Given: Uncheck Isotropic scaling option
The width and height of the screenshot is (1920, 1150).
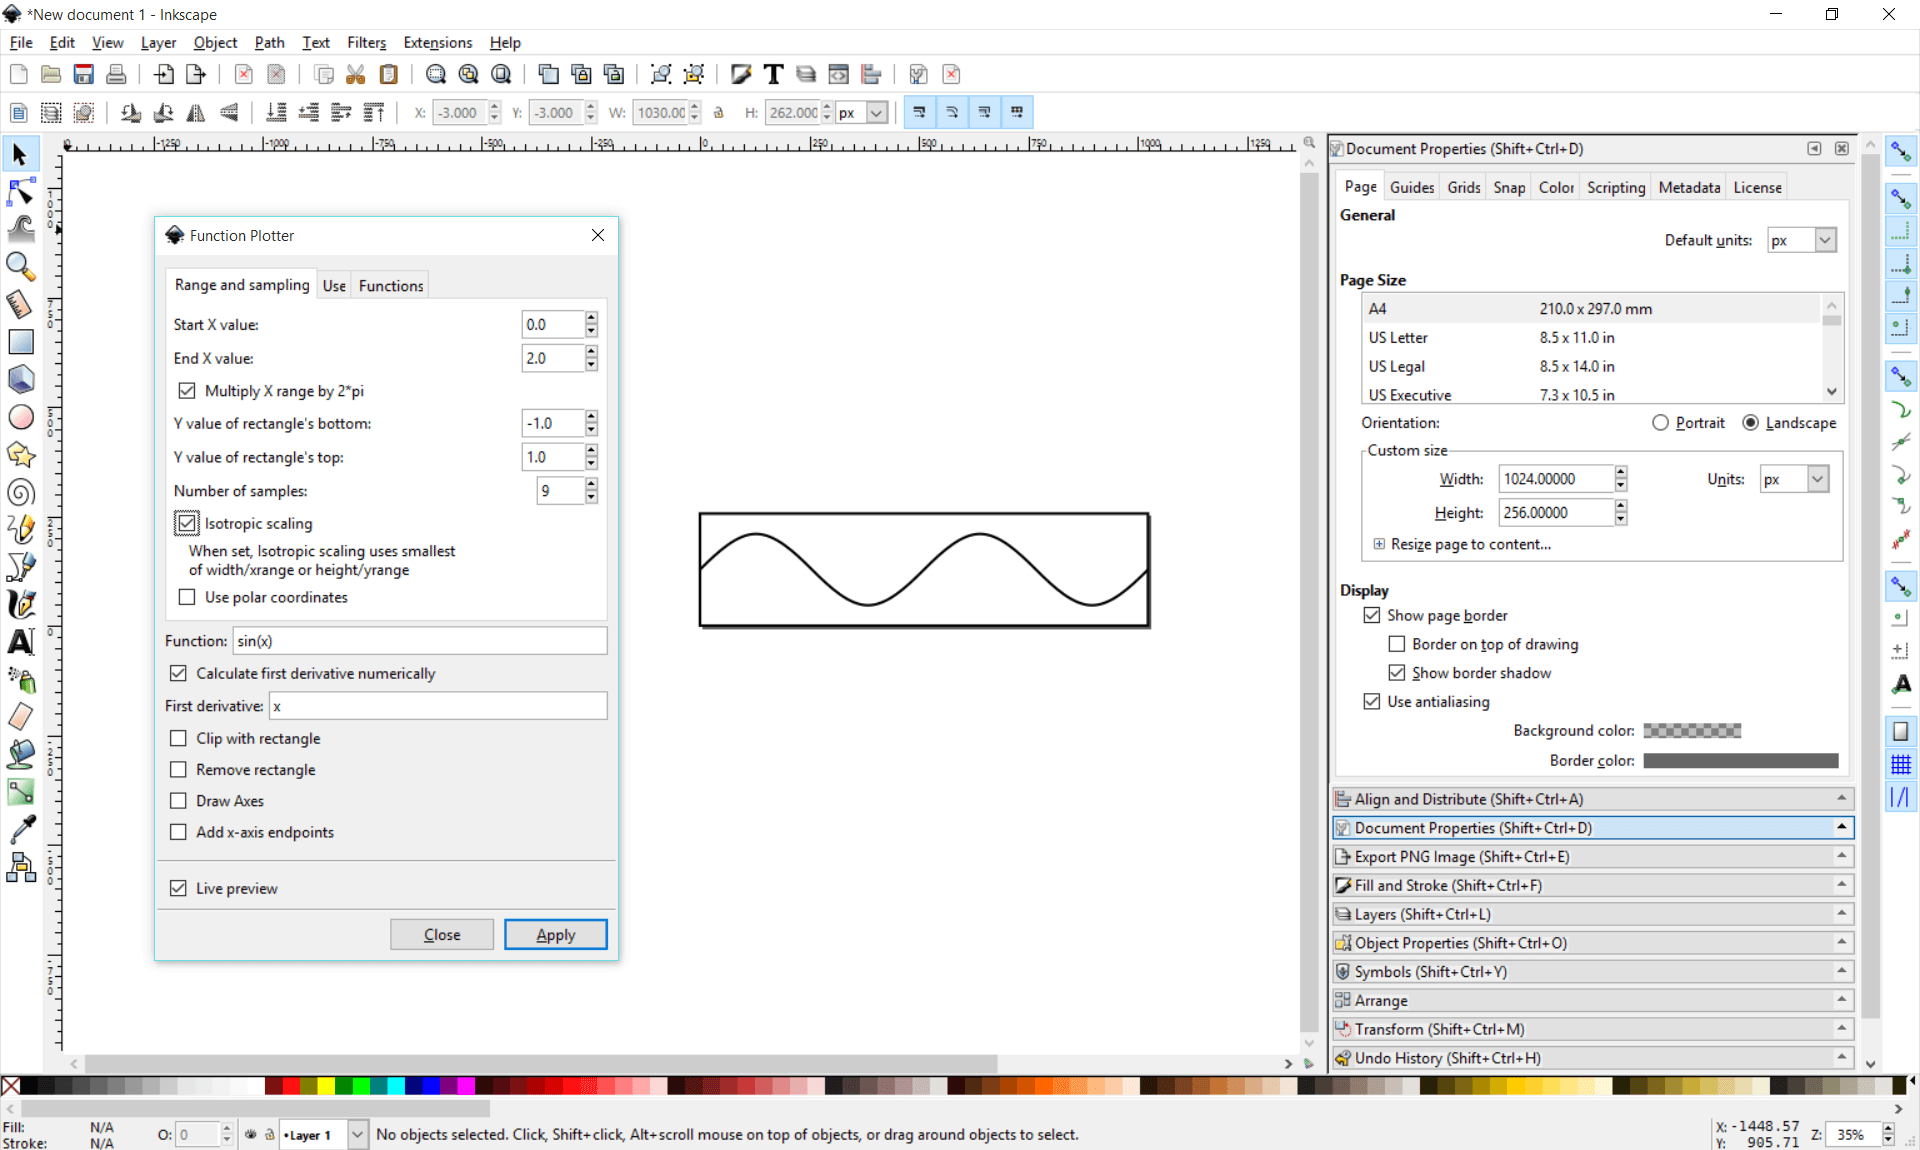Looking at the screenshot, I should point(187,523).
